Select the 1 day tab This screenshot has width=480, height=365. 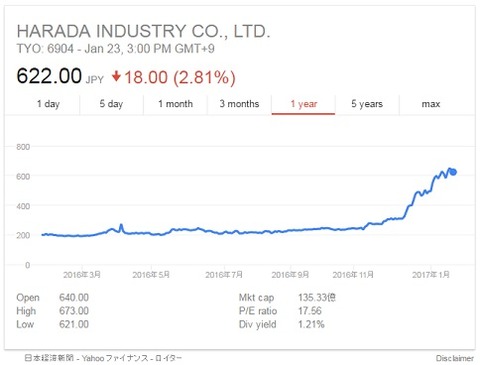coord(48,104)
